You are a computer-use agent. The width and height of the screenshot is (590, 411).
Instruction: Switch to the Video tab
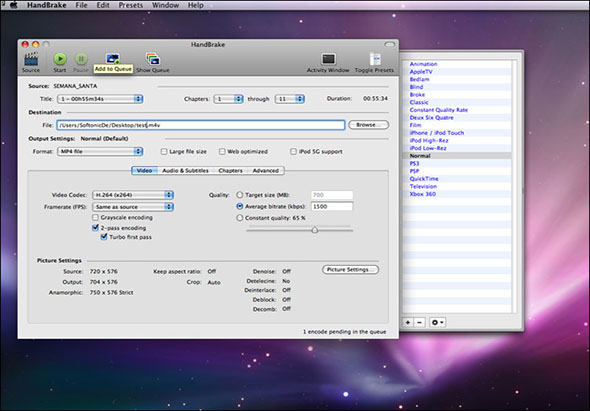tap(144, 170)
